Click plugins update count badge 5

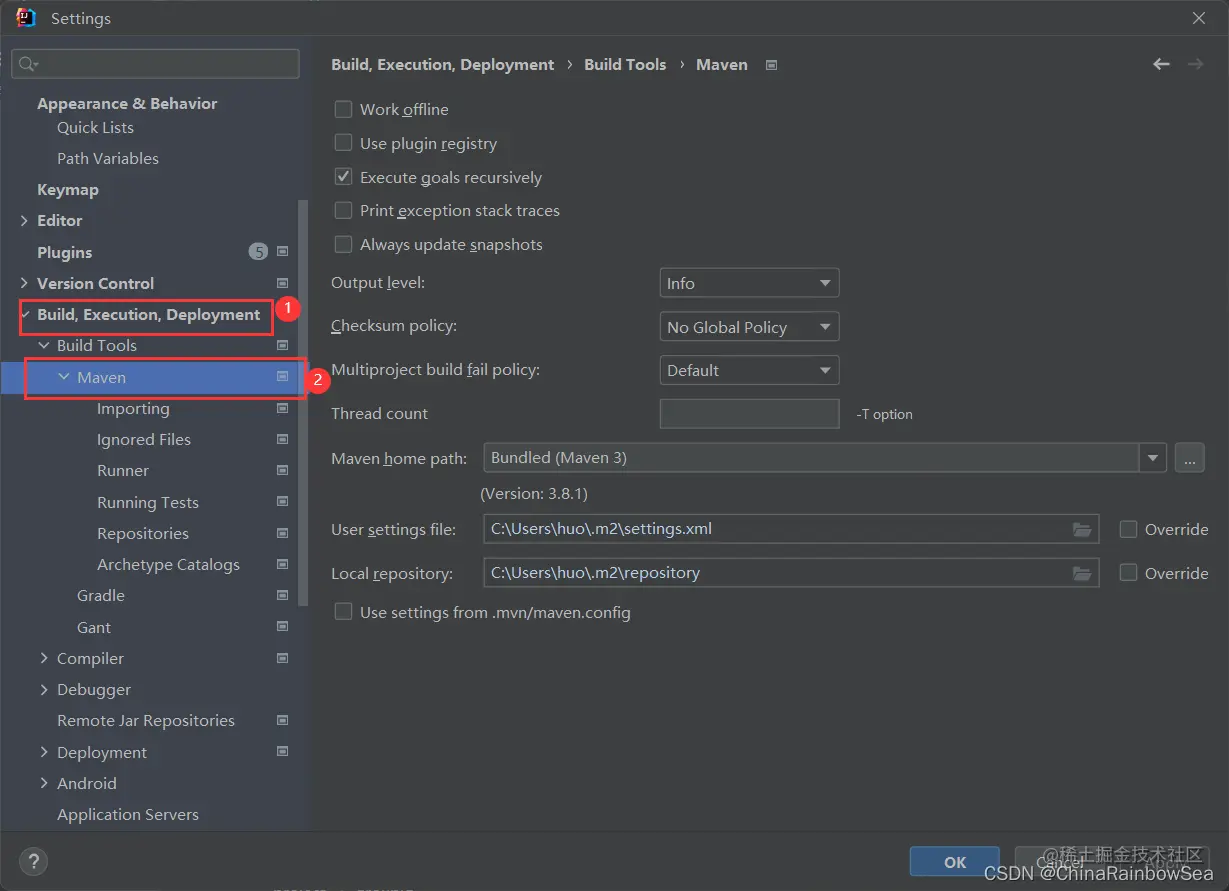[258, 252]
